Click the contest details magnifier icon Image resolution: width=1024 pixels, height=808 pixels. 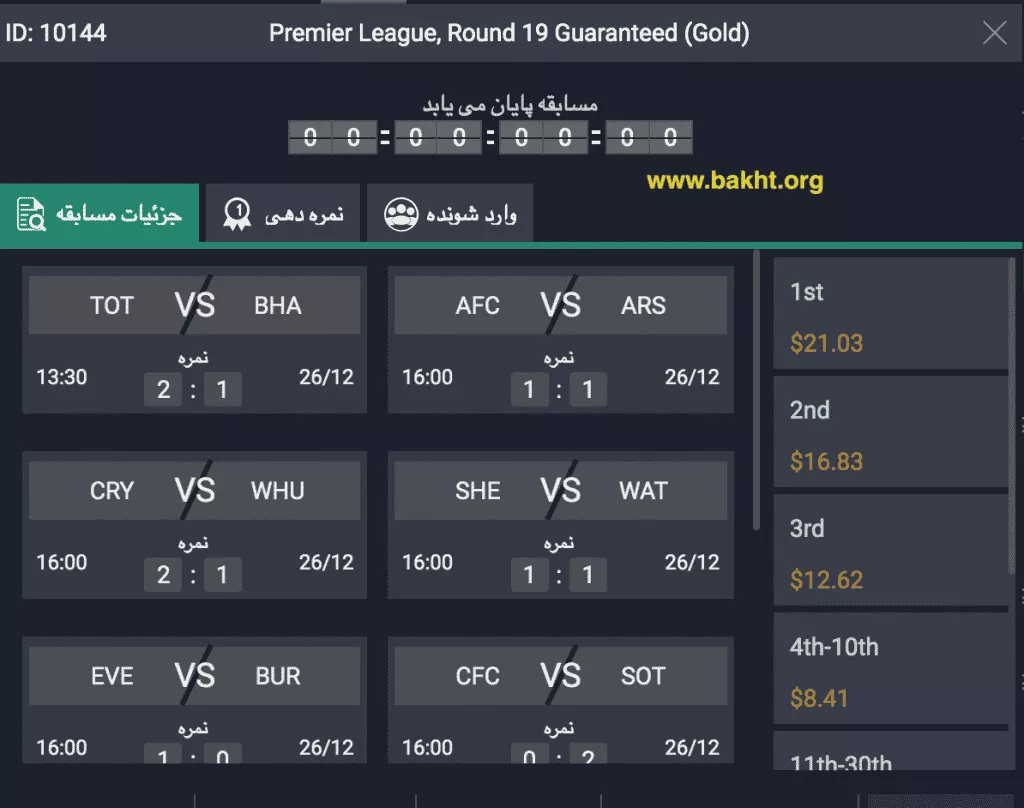(31, 214)
